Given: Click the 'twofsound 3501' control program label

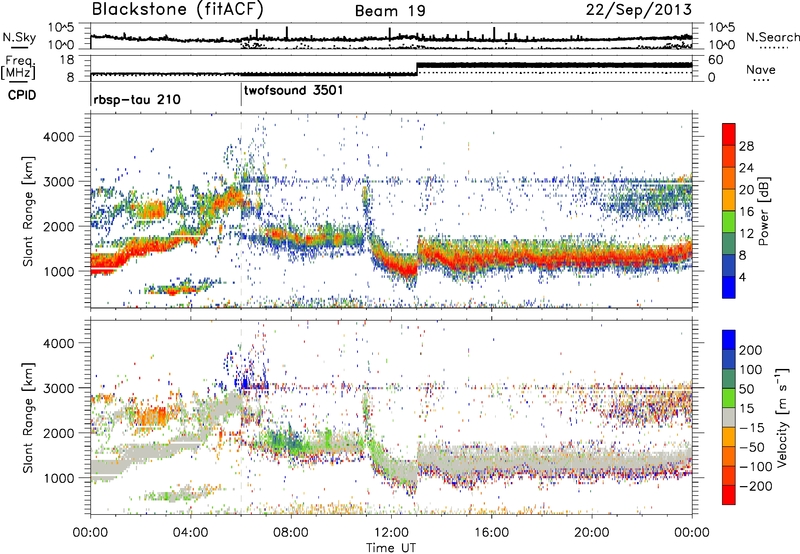Looking at the screenshot, I should point(293,90).
